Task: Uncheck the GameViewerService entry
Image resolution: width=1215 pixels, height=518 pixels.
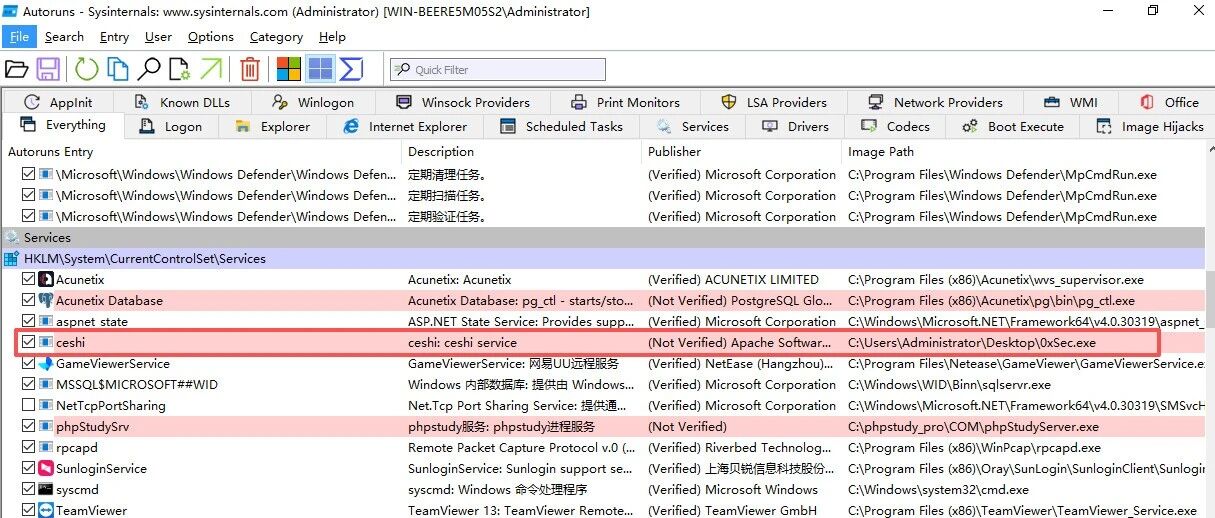Action: pyautogui.click(x=28, y=364)
